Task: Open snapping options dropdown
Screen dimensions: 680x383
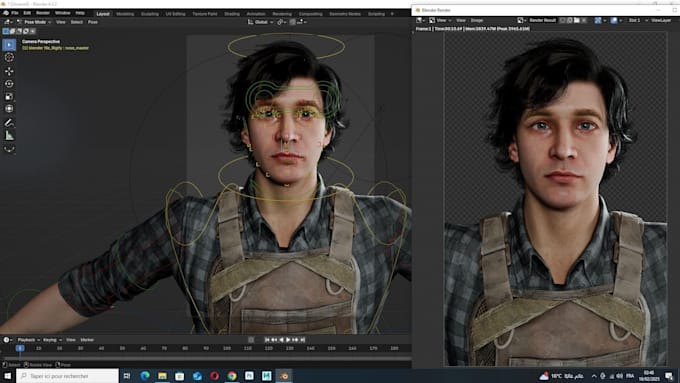Action: pyautogui.click(x=301, y=22)
